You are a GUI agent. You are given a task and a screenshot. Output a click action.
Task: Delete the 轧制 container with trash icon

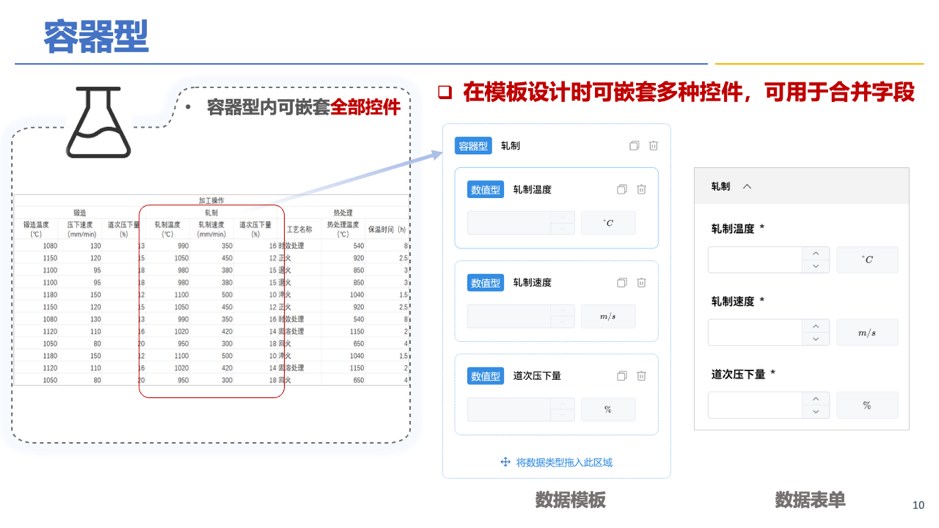(x=653, y=146)
